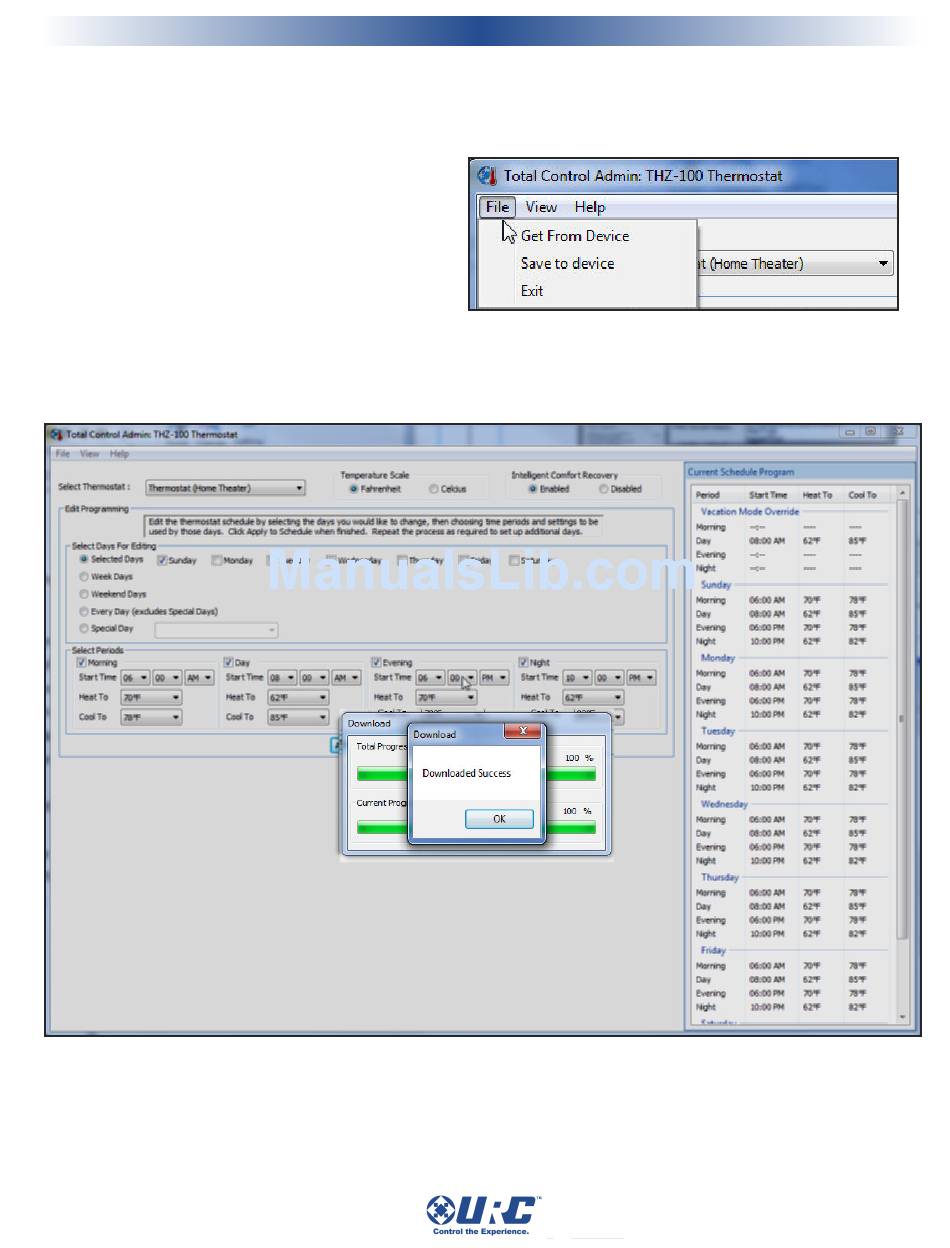Viewport: 950px width, 1248px height.
Task: Open Night Start Time PM dropdown
Action: [x=642, y=678]
